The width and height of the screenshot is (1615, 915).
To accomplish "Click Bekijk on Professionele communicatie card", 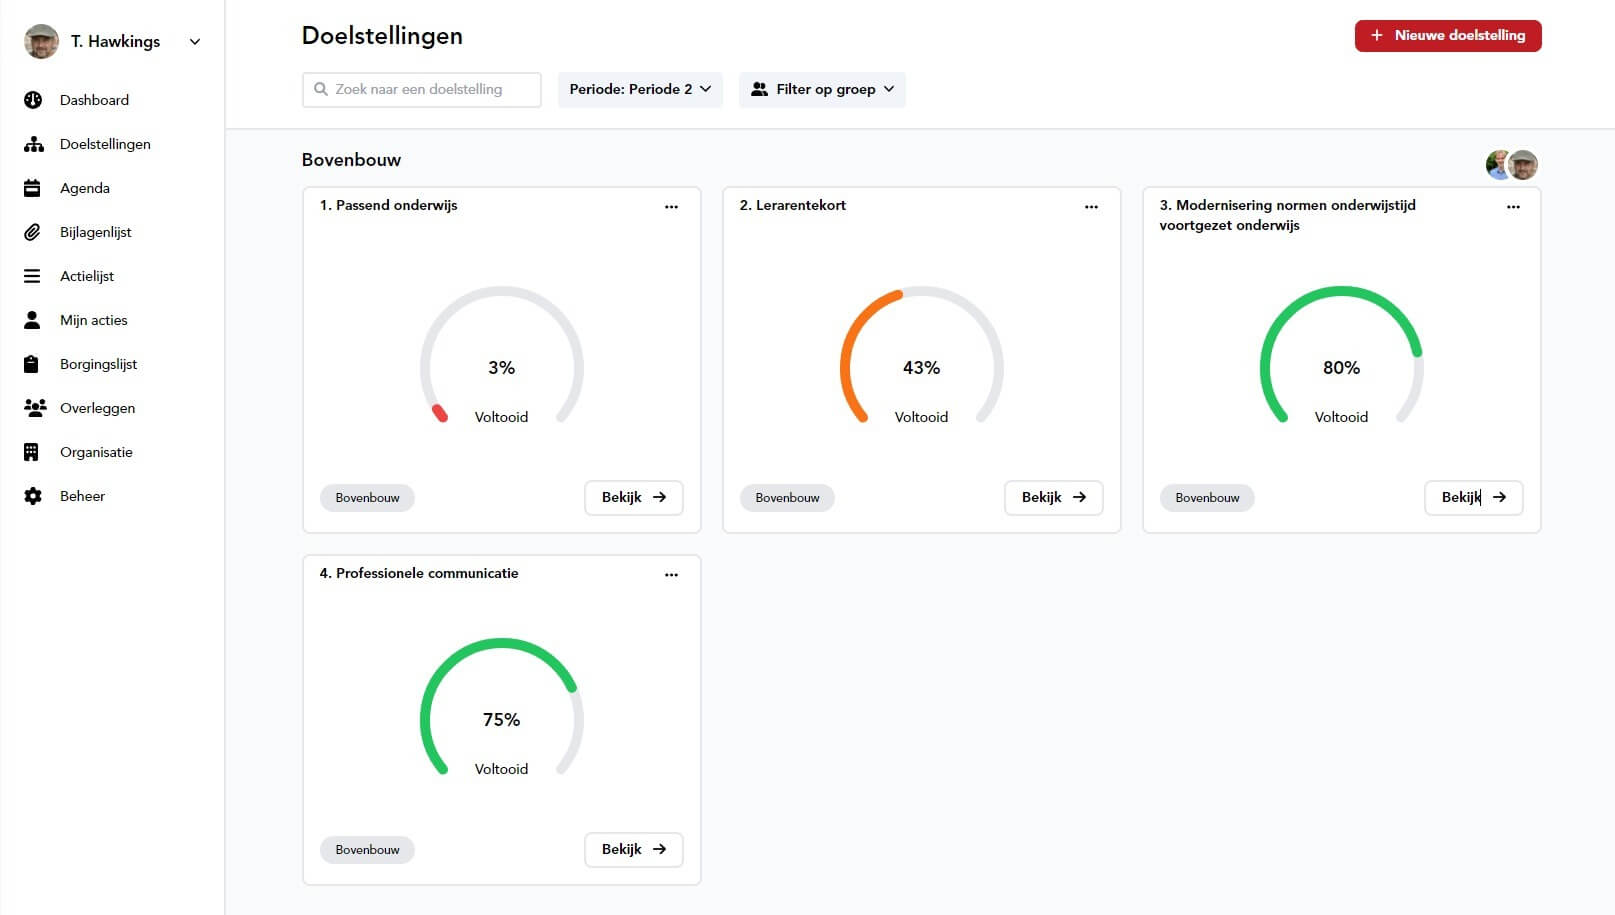I will pyautogui.click(x=633, y=849).
